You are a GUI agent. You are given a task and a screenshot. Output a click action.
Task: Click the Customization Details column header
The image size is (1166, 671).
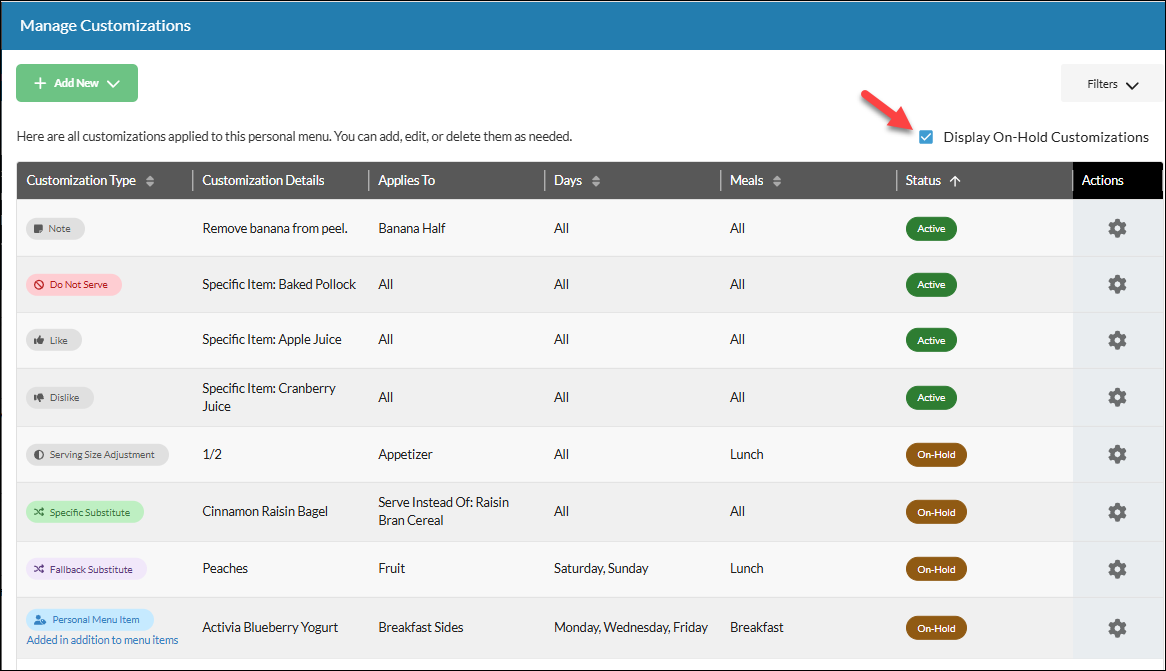coord(263,180)
